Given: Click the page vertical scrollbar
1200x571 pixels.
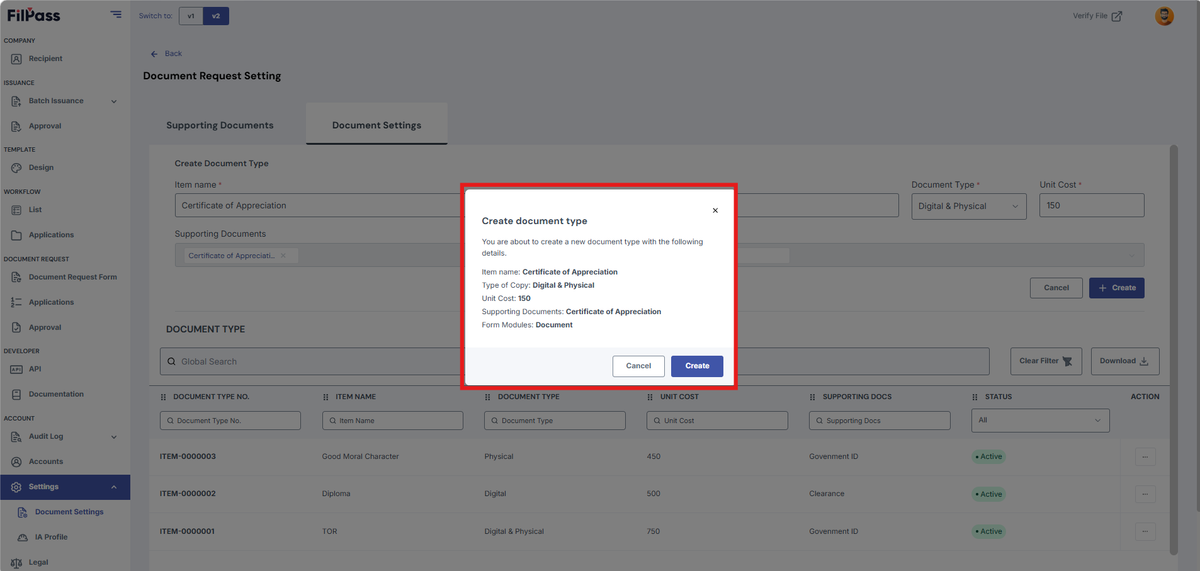Looking at the screenshot, I should pyautogui.click(x=1174, y=350).
